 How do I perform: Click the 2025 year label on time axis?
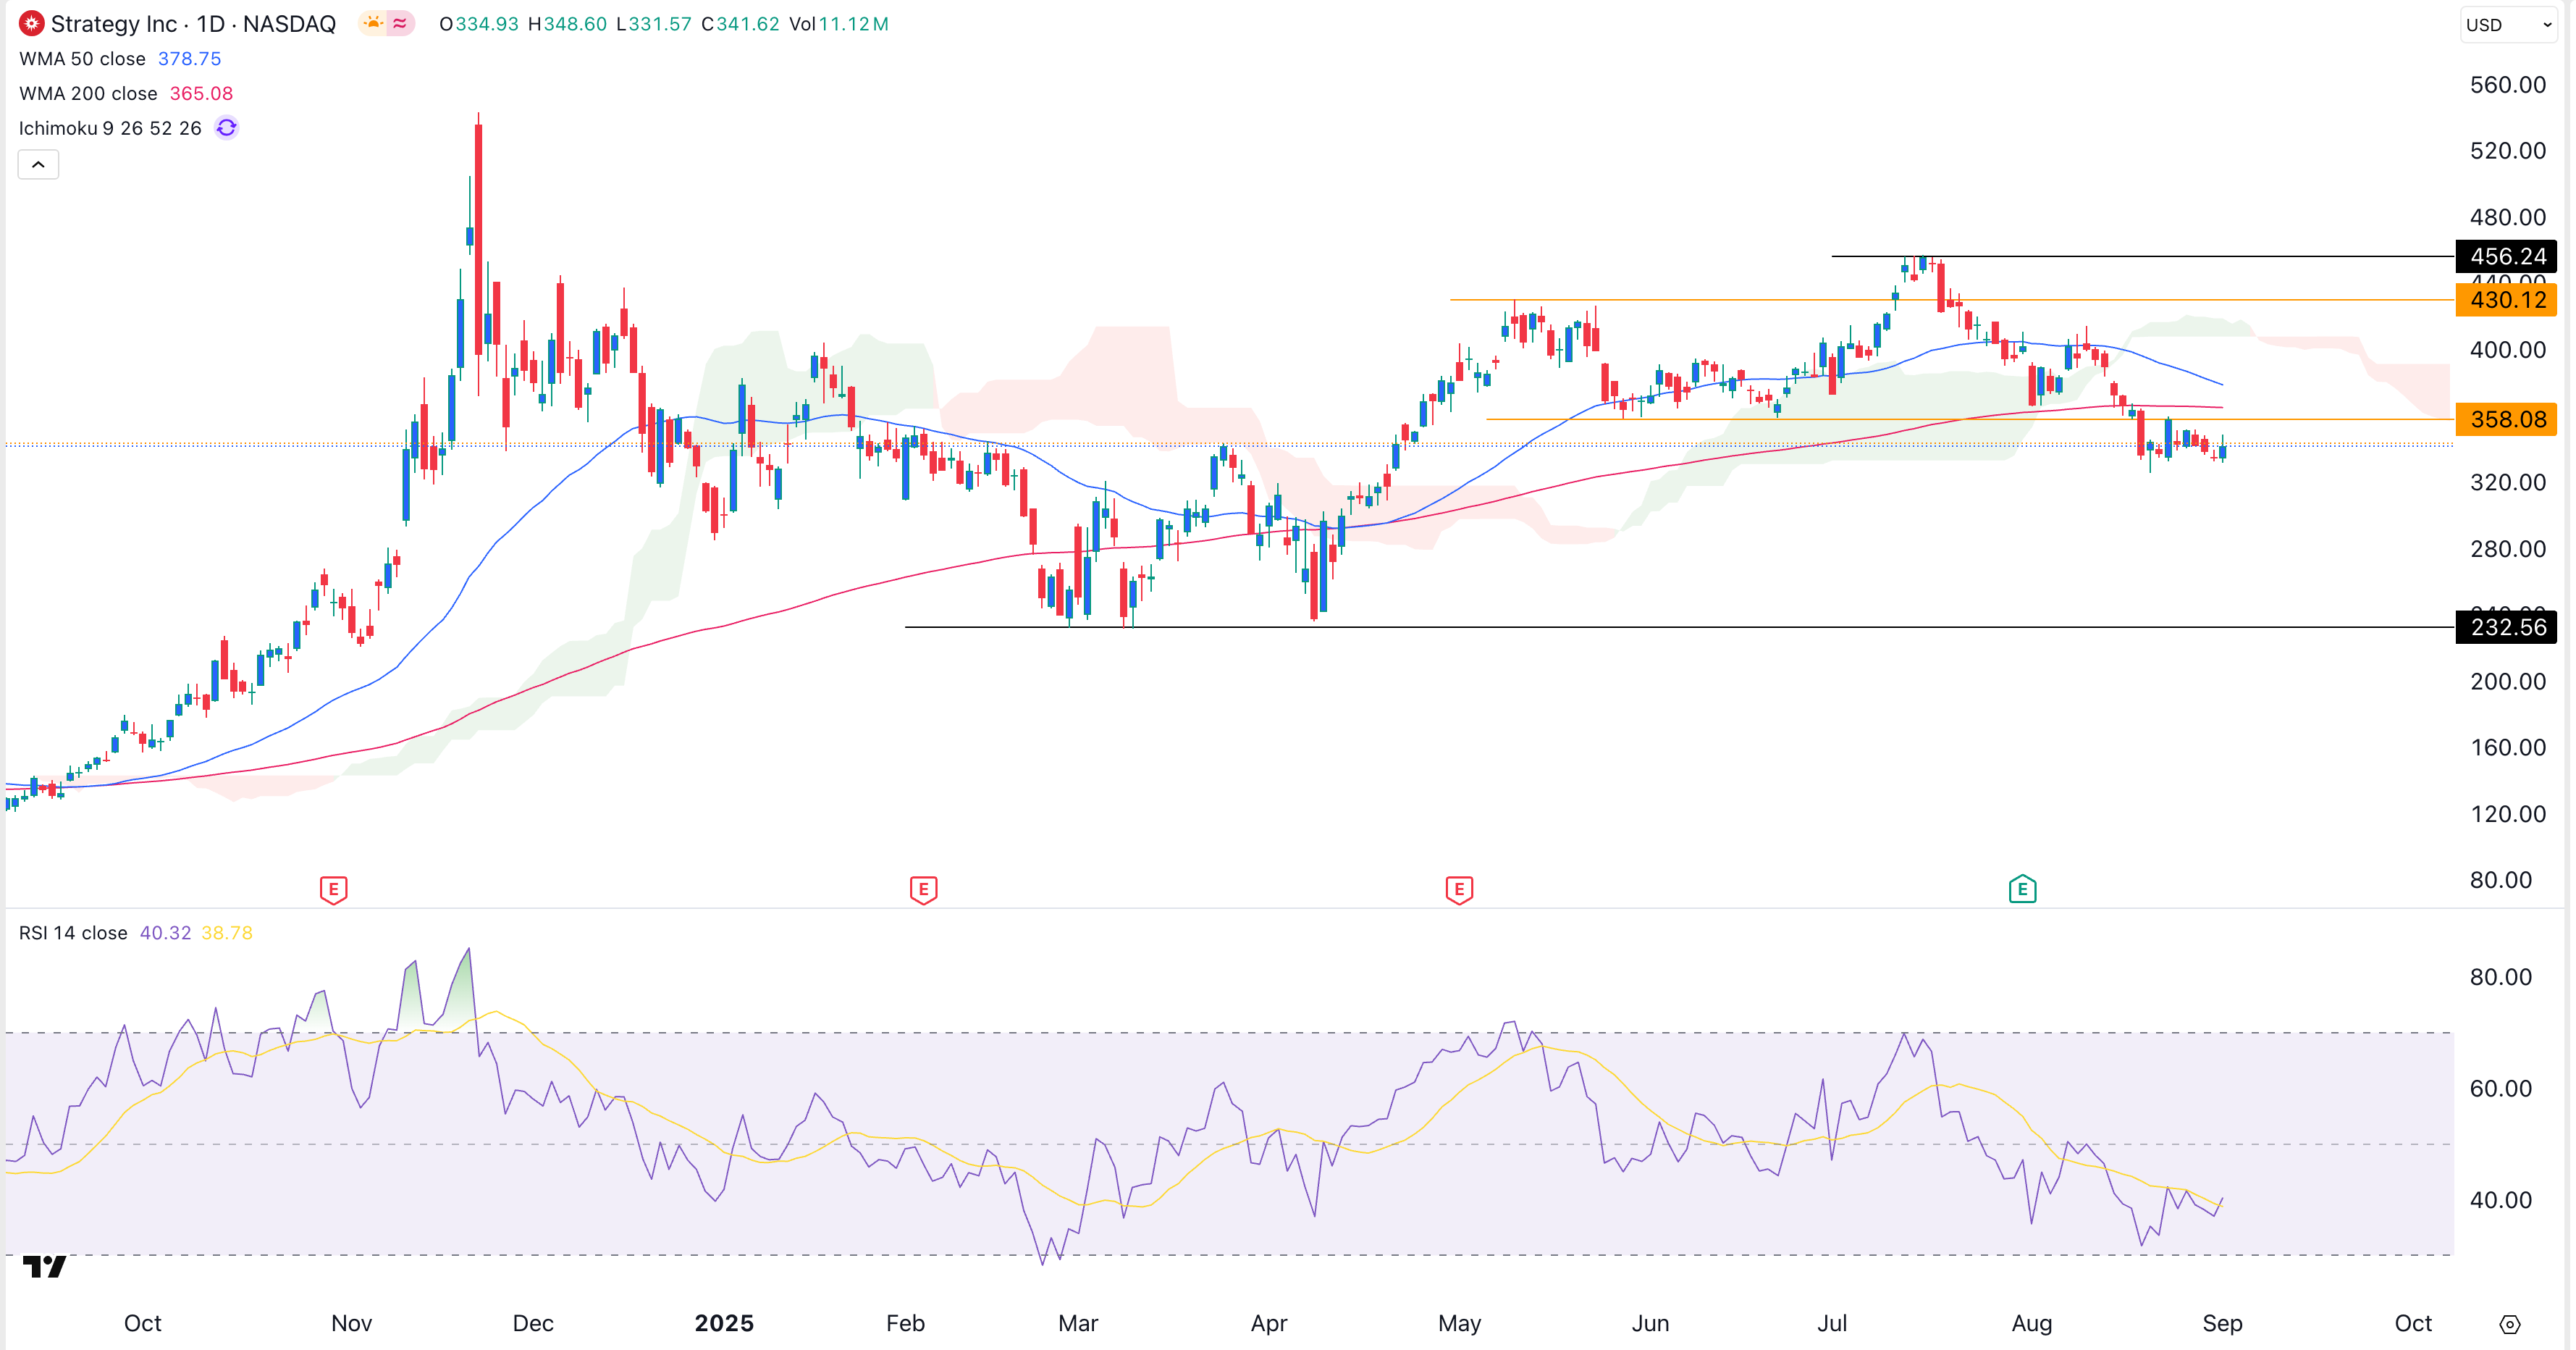(724, 1323)
